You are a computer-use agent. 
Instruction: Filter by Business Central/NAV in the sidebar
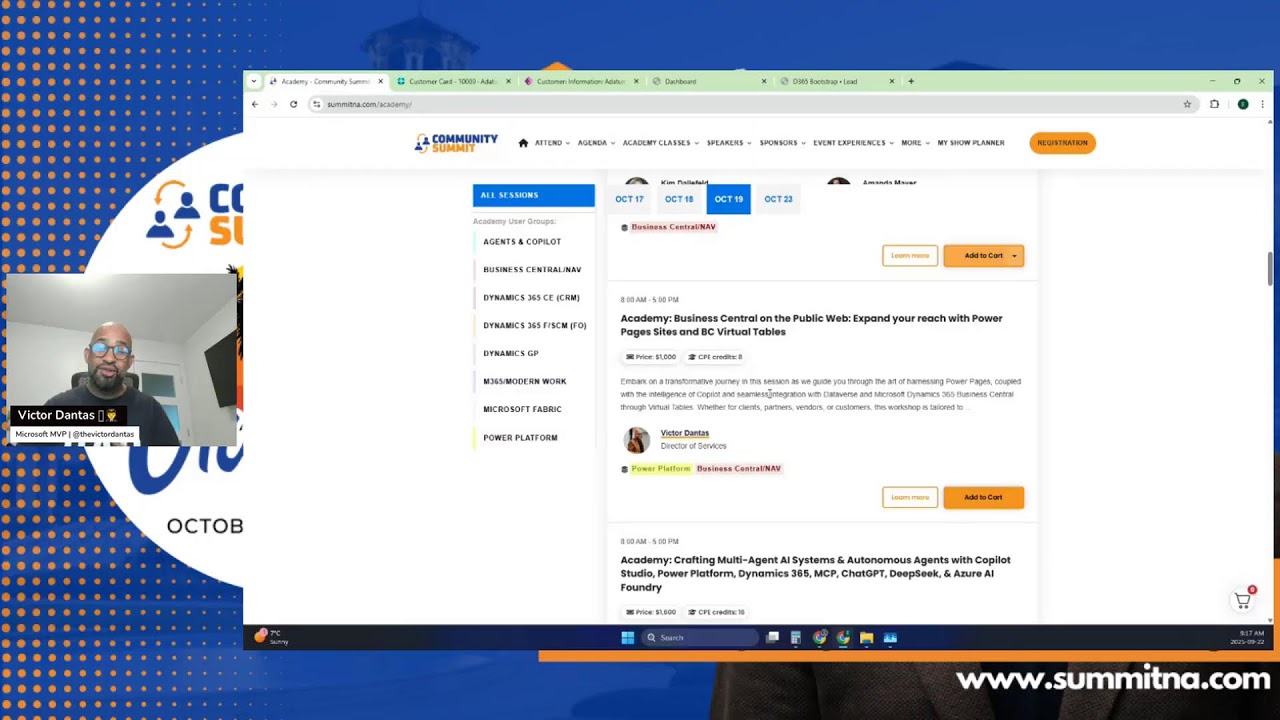pos(532,270)
